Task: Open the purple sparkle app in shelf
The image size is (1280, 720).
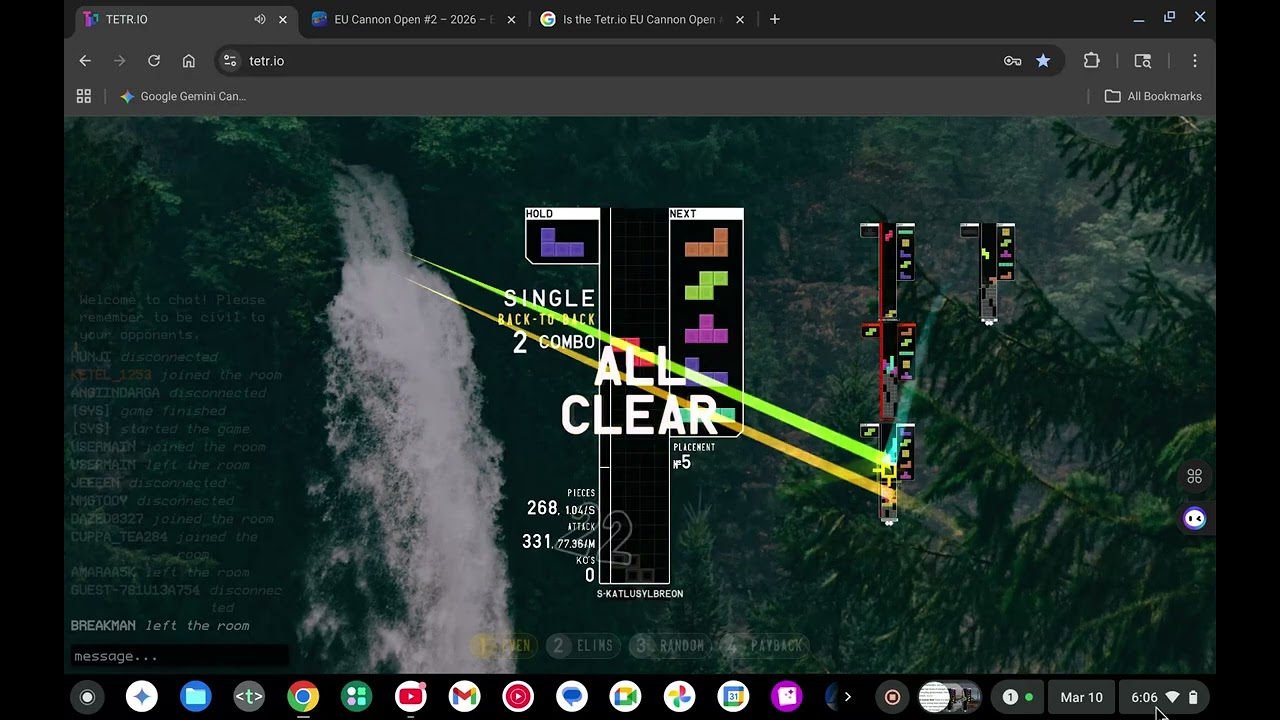Action: (787, 697)
